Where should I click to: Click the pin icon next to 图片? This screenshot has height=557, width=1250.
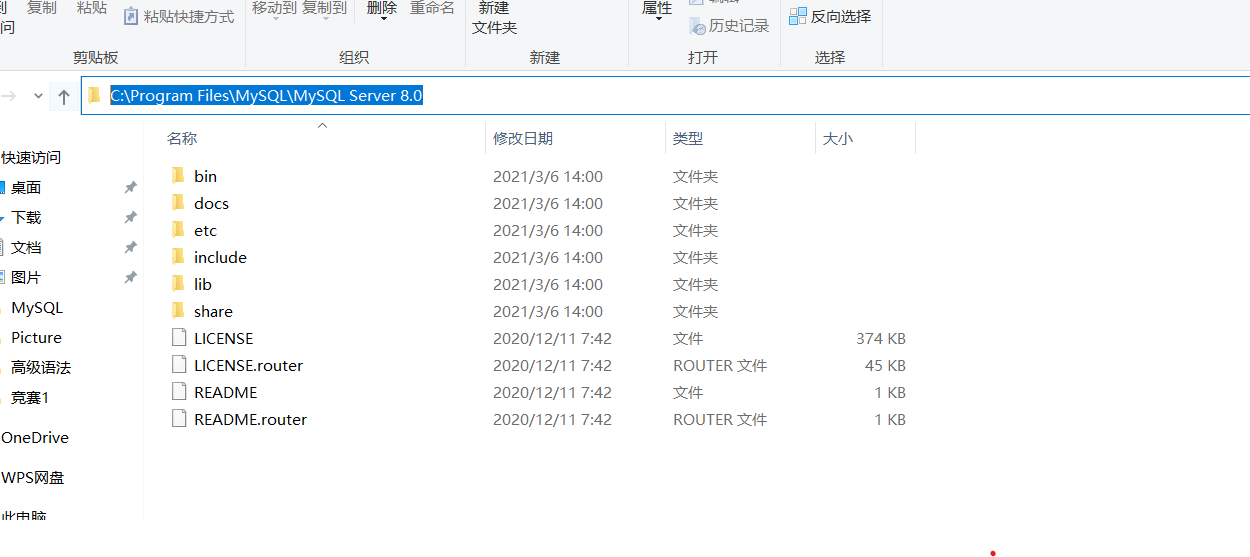tap(130, 278)
